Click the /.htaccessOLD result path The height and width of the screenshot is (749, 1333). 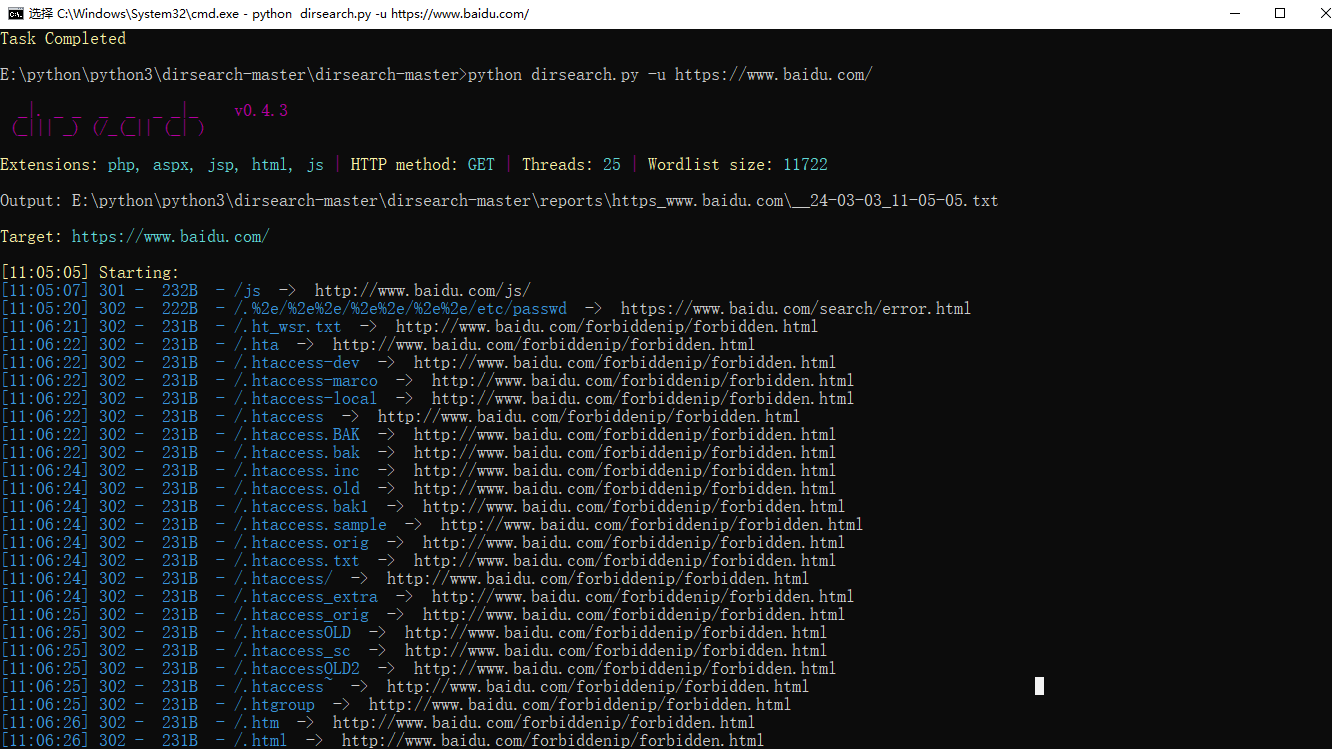(292, 633)
